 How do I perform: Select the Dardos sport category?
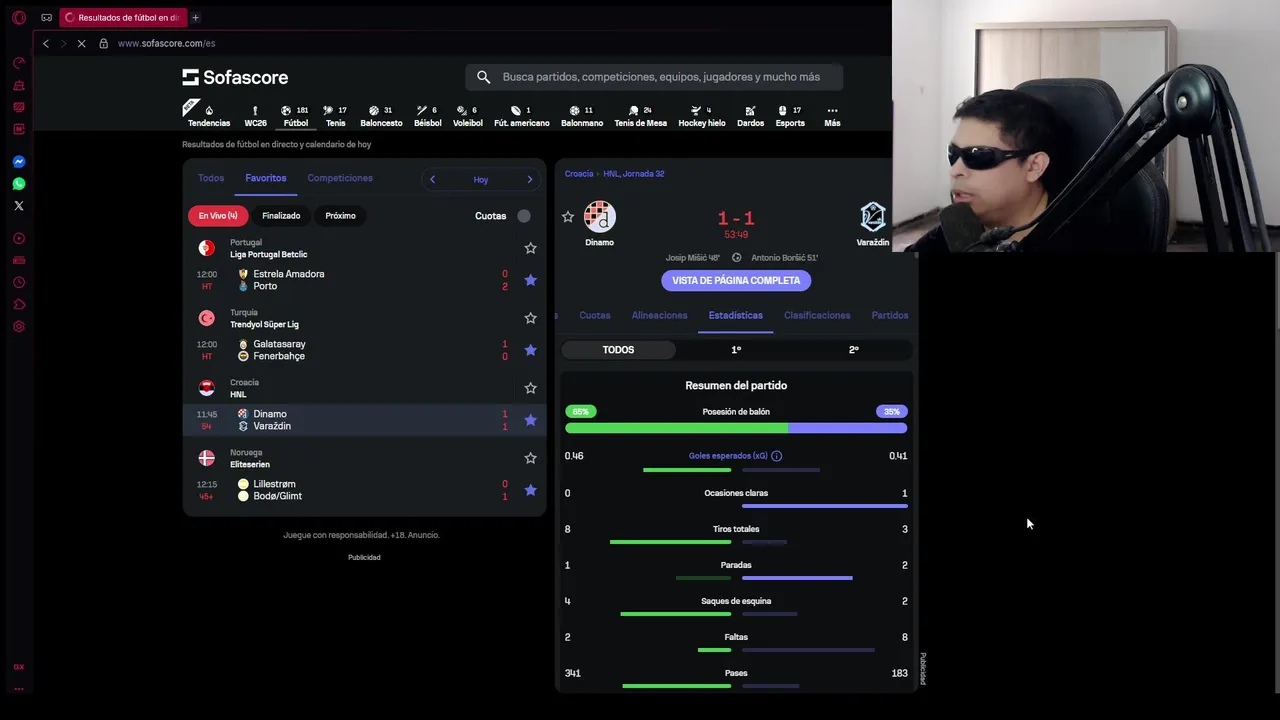pyautogui.click(x=750, y=116)
